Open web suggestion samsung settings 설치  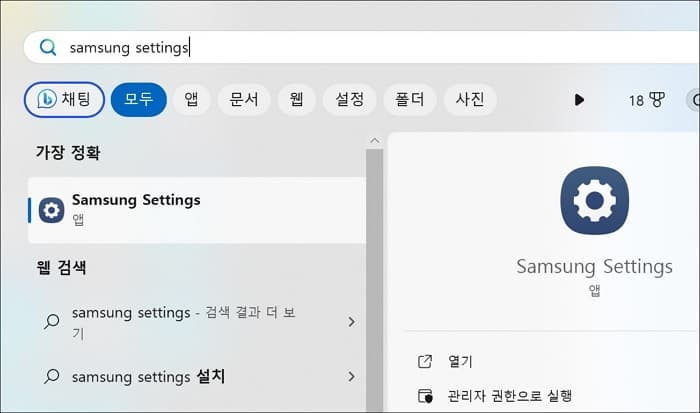coord(197,376)
